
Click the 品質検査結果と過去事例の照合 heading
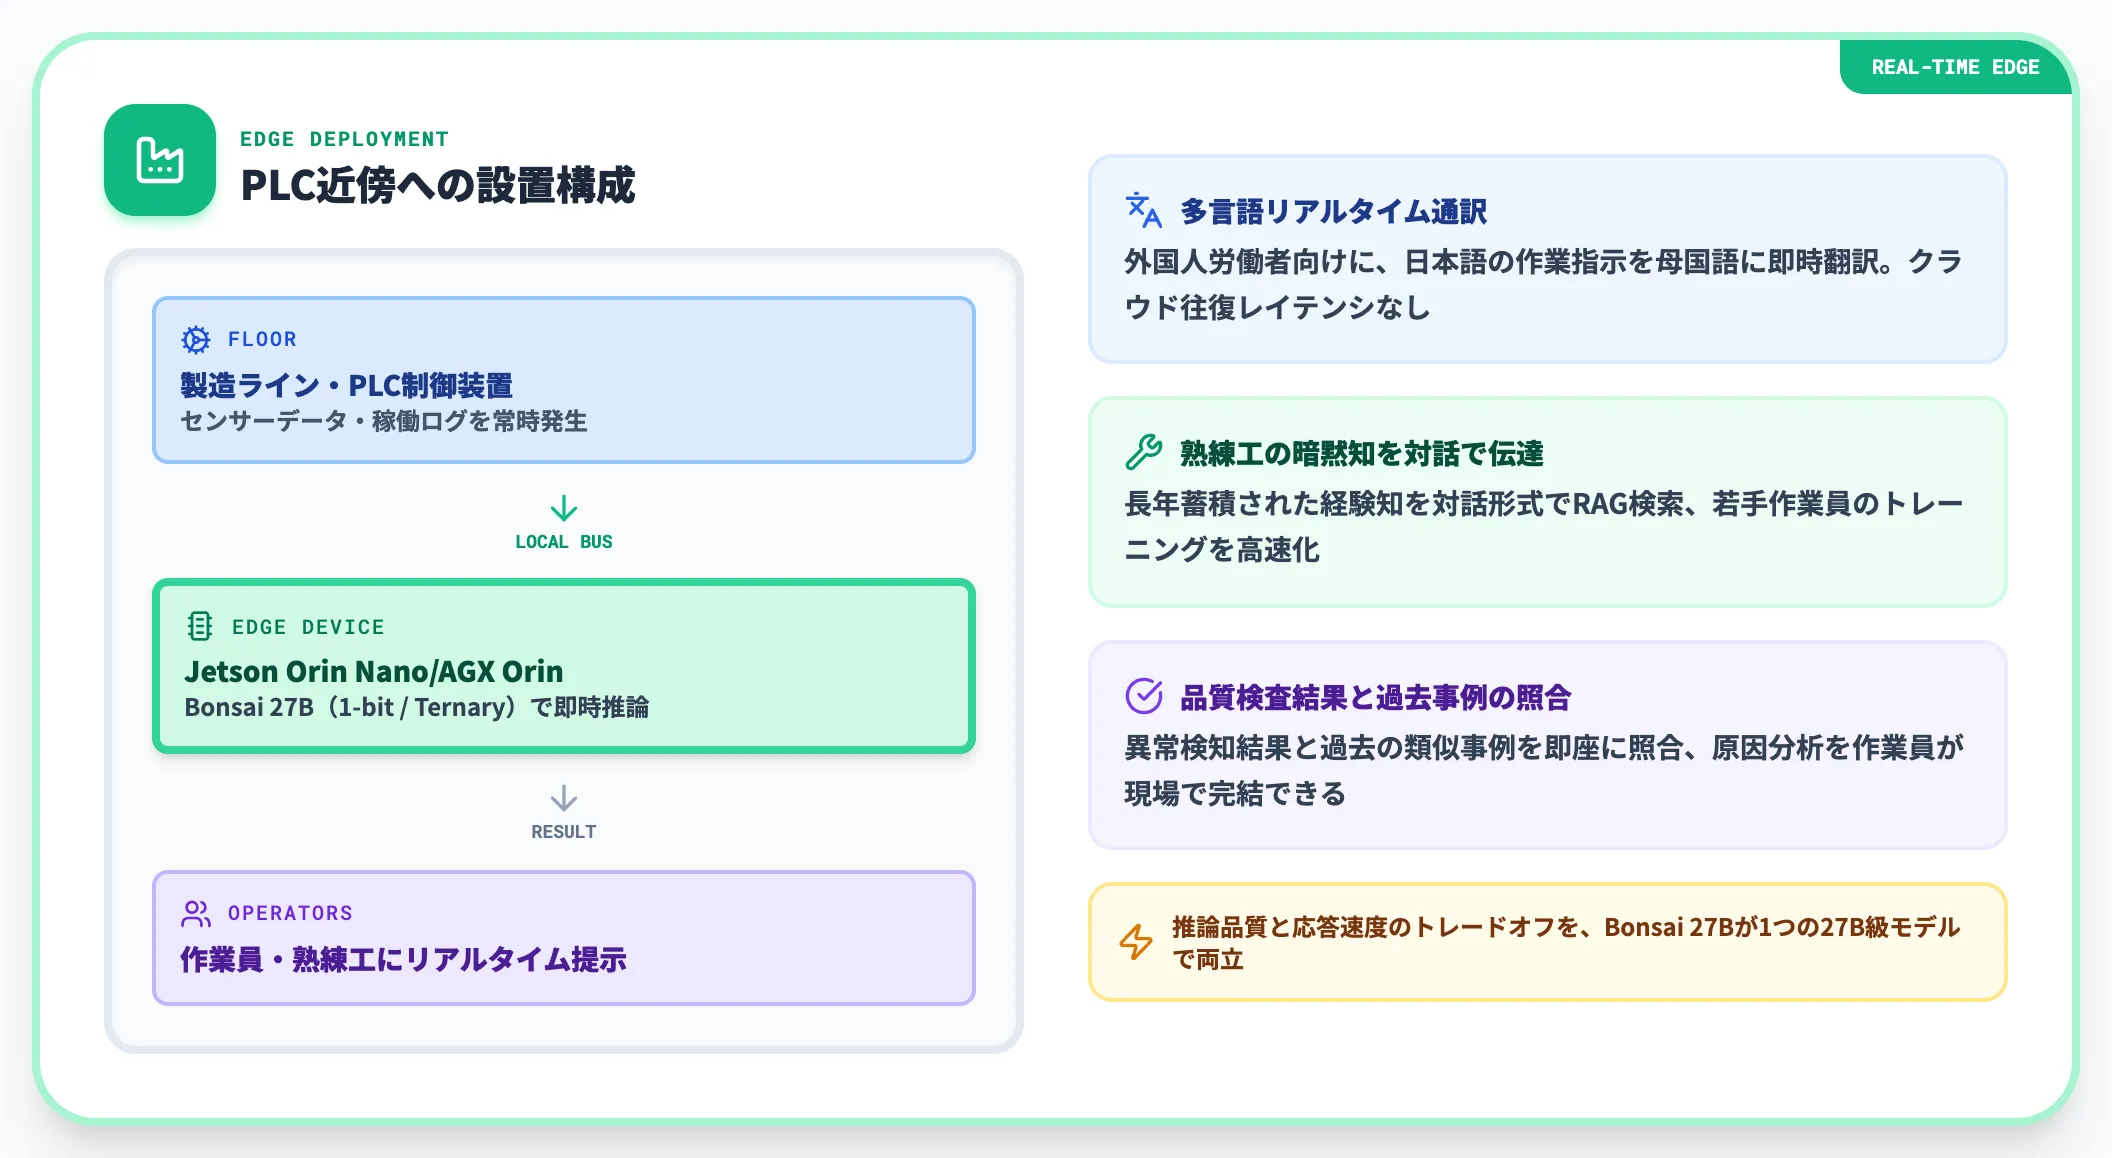(1375, 697)
